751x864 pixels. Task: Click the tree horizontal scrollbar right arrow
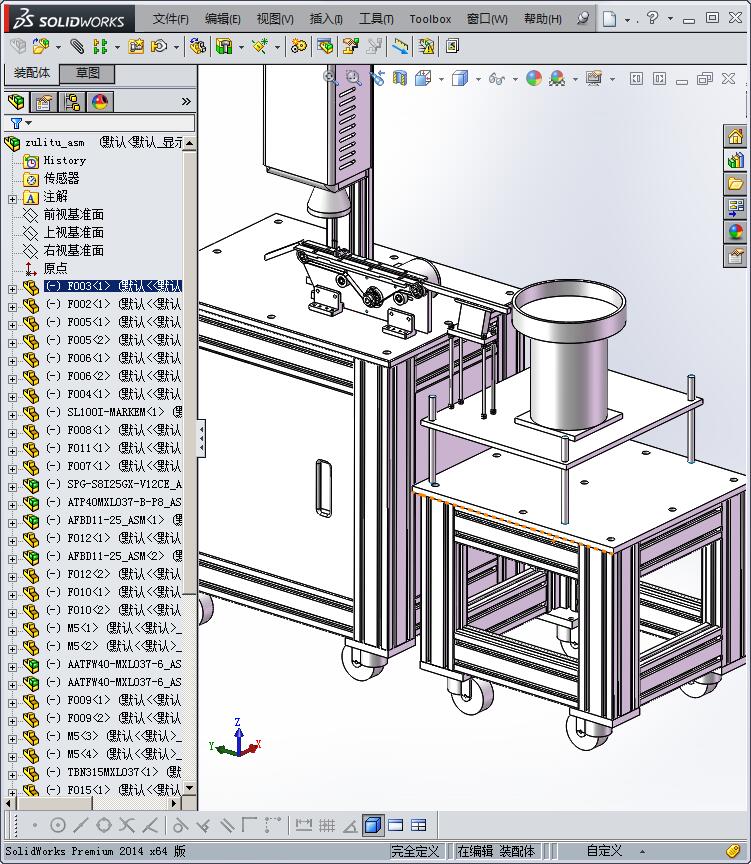[x=174, y=803]
